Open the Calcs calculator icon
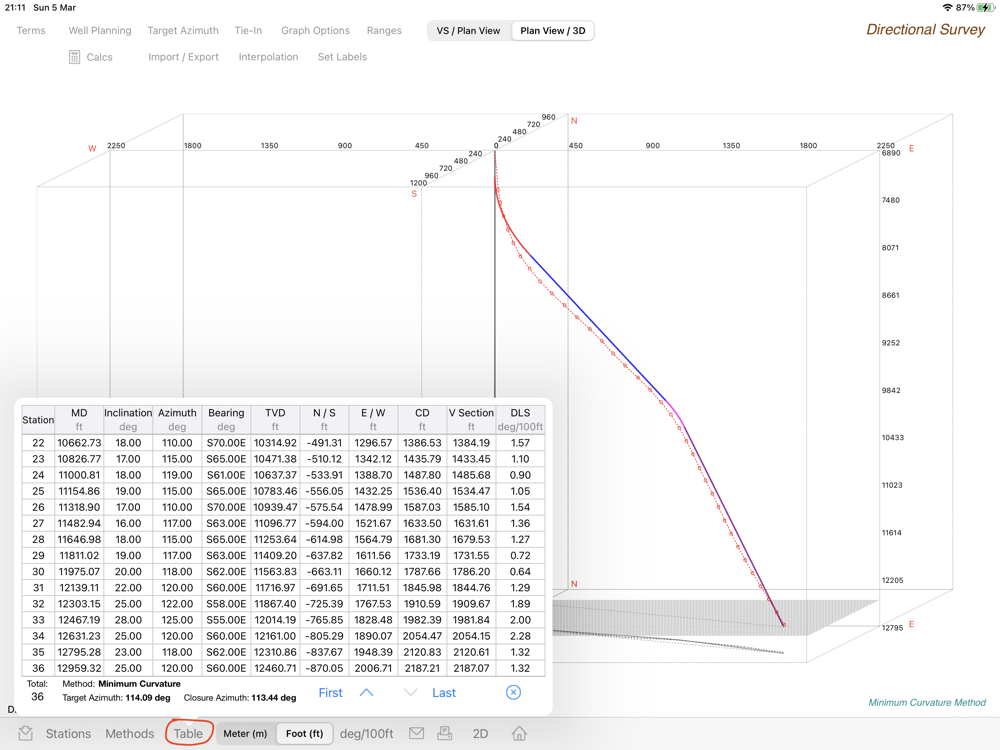1000x750 pixels. click(74, 57)
